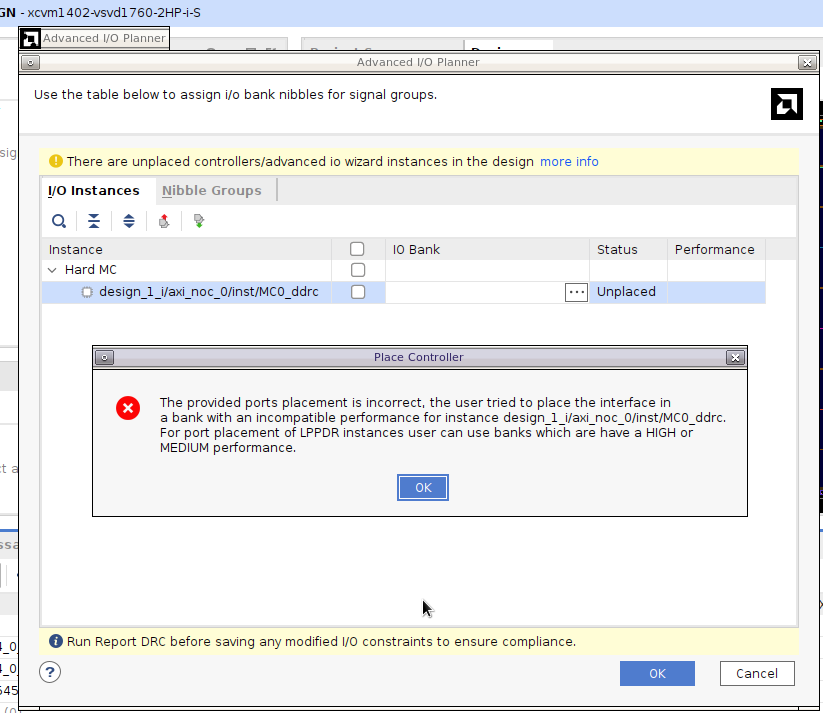Check the MC0_ddrc instance checkbox
The image size is (823, 713).
357,291
